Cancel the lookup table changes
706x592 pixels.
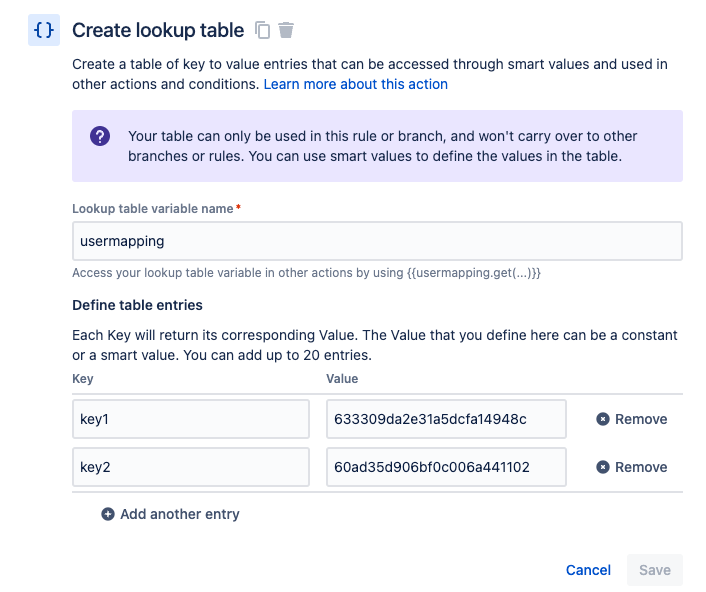pyautogui.click(x=588, y=570)
